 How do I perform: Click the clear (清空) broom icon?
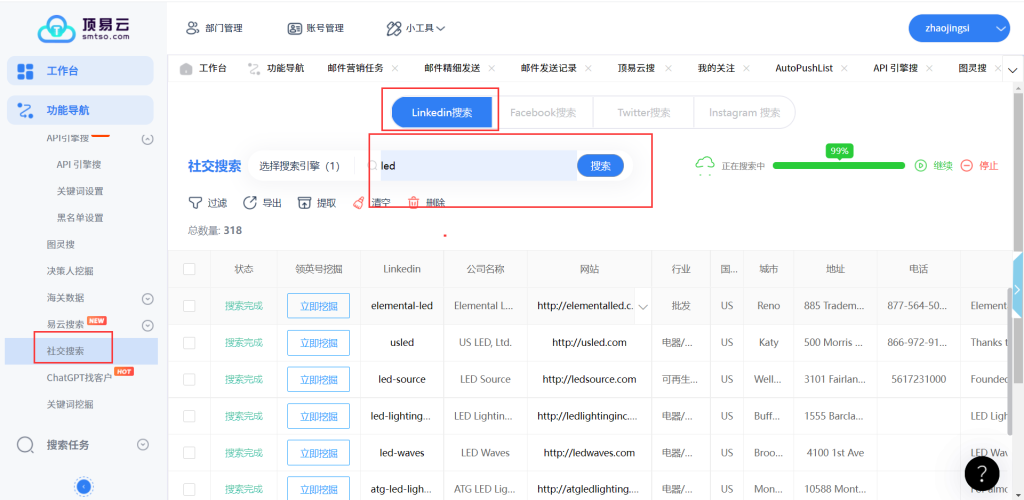click(x=359, y=203)
